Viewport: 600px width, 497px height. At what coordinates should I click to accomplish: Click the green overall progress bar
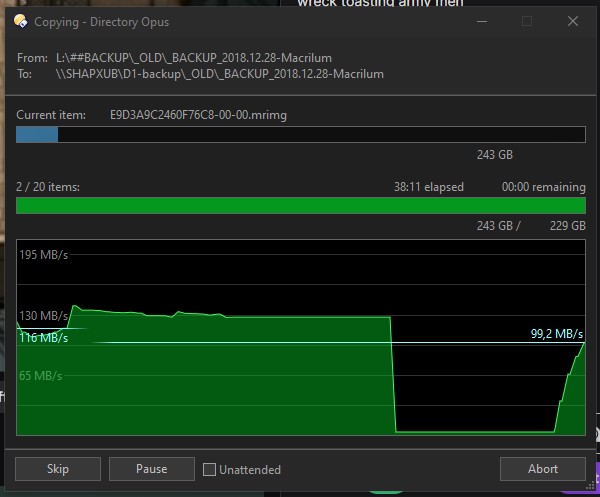[300, 206]
